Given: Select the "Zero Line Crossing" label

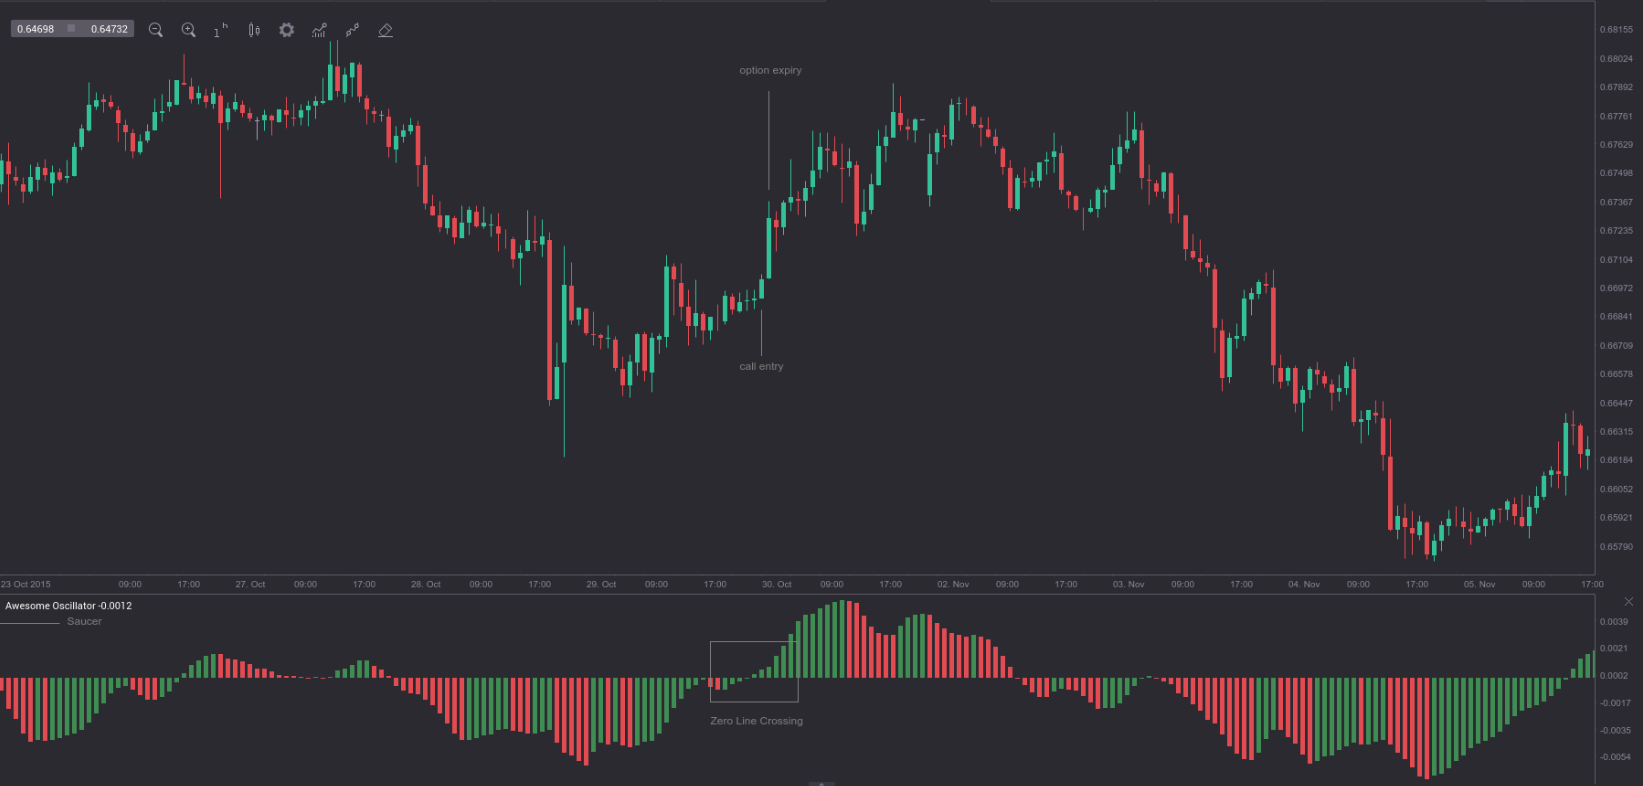Looking at the screenshot, I should tap(756, 720).
